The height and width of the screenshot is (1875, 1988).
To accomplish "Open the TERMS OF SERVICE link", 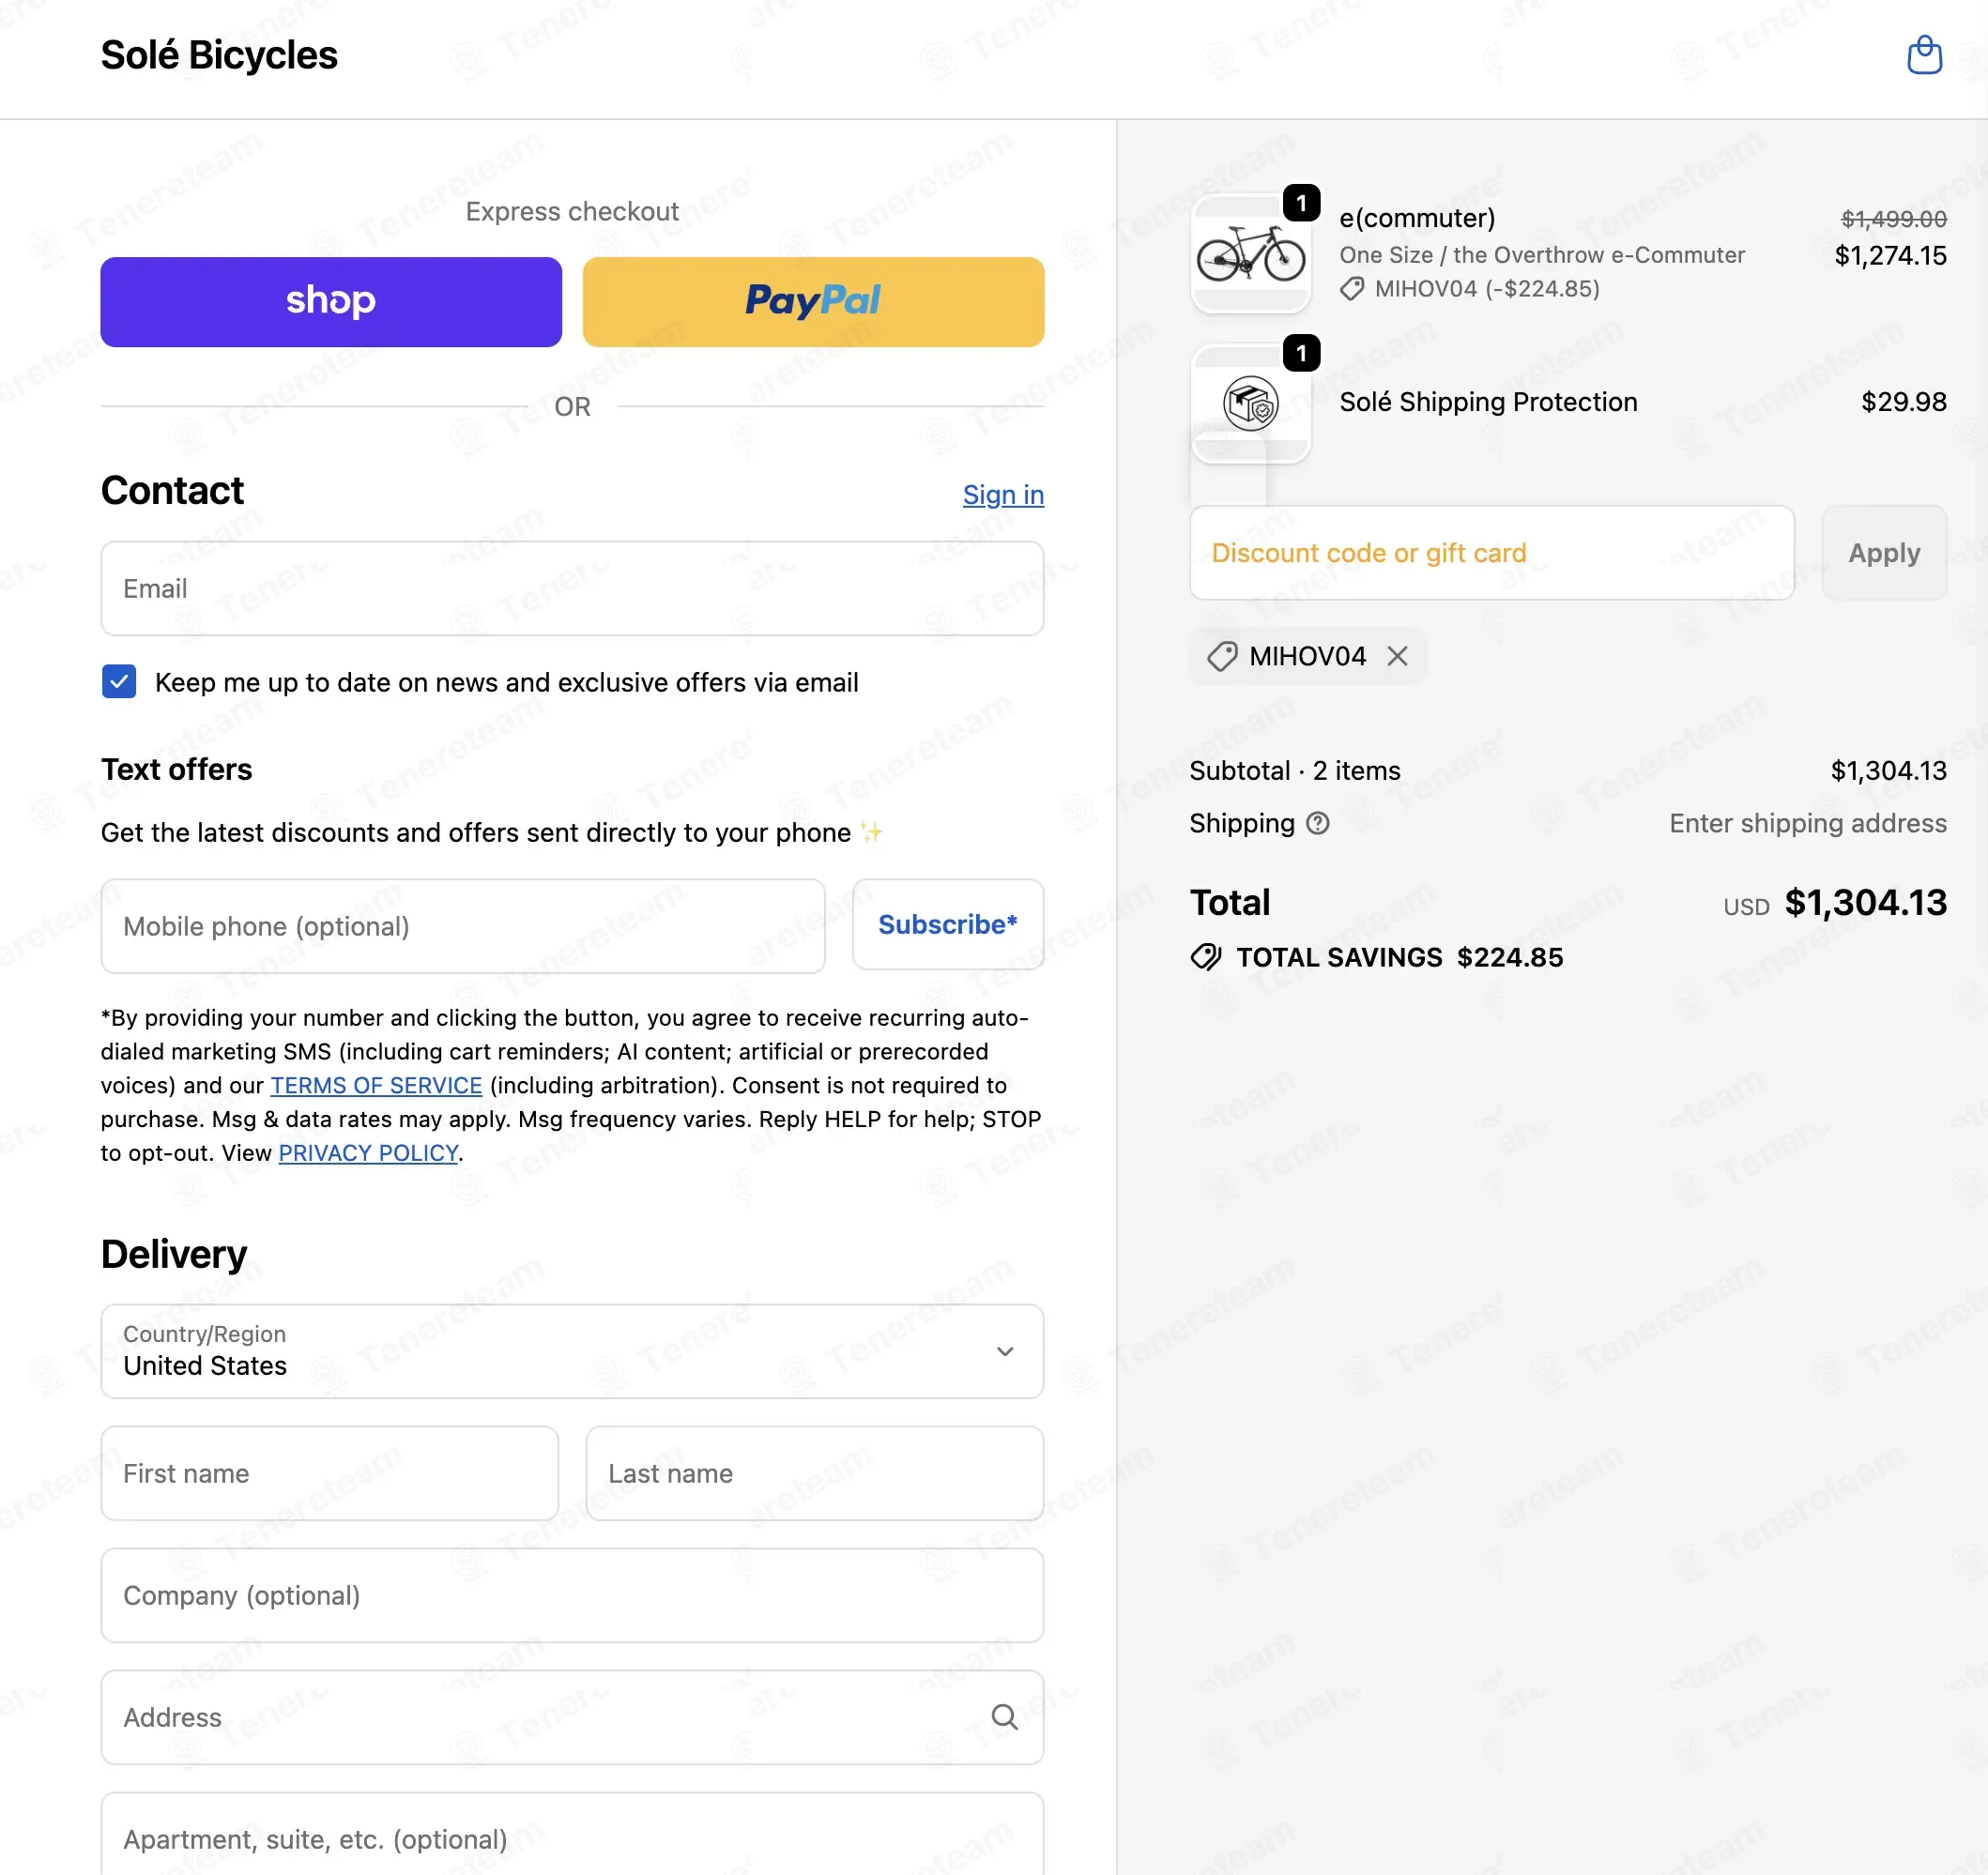I will (x=376, y=1085).
